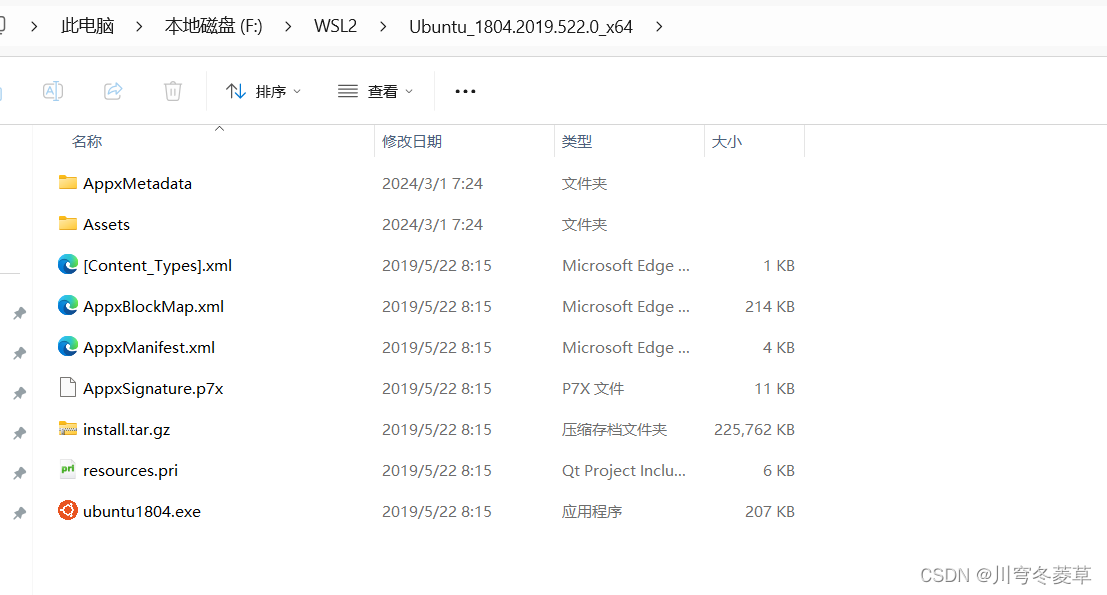Click archive icon of install.tar.gz
Viewport: 1107px width, 595px height.
coord(68,428)
